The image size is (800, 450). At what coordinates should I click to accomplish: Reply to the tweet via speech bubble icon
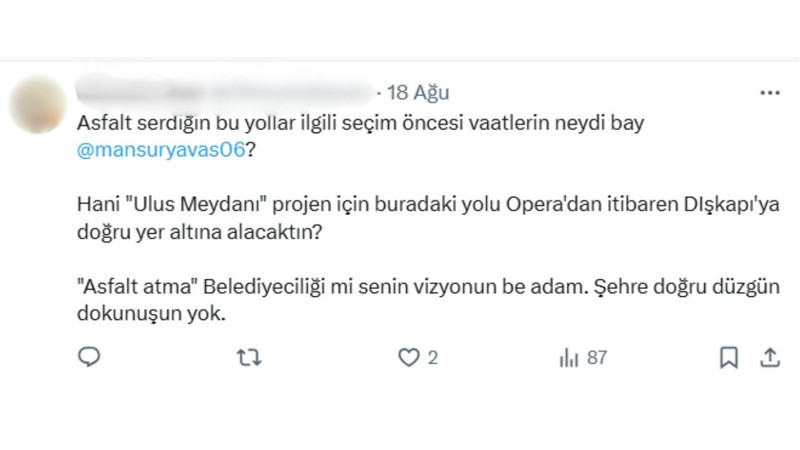88,357
